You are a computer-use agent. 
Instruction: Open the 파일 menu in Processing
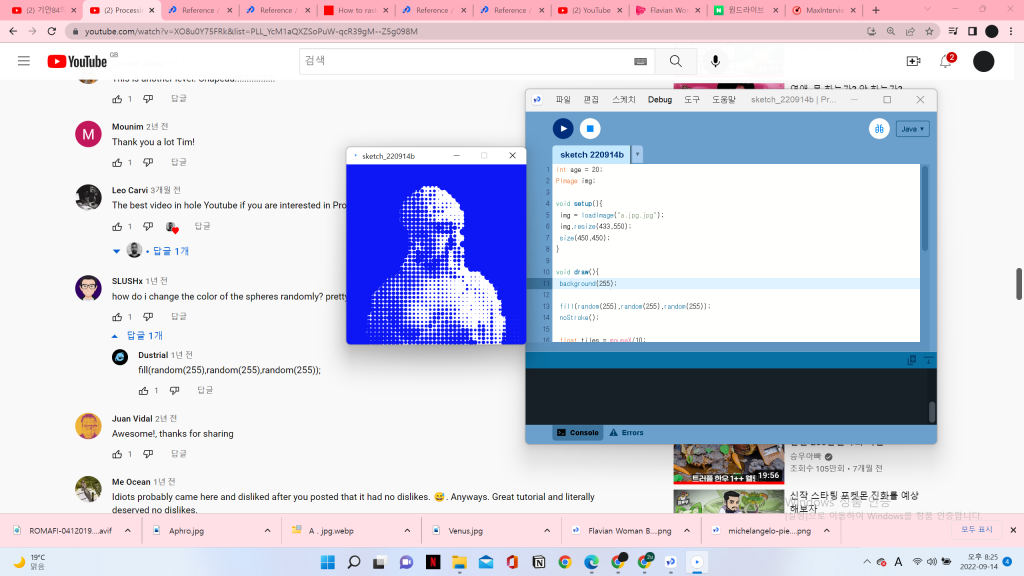[x=563, y=100]
